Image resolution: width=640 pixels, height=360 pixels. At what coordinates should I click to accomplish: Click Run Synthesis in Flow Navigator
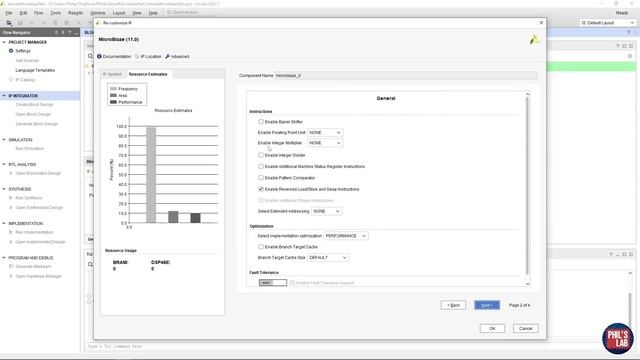pos(29,198)
